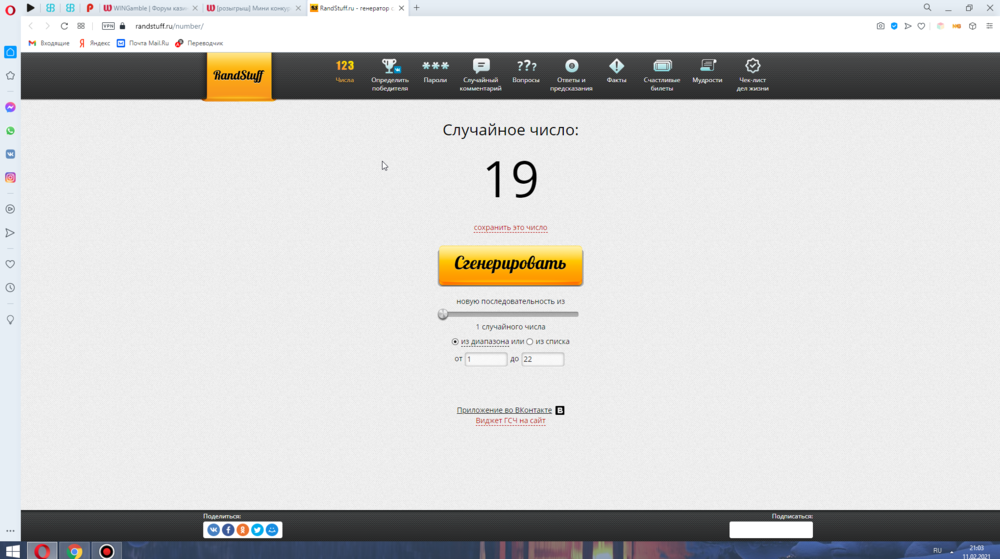This screenshot has height=559, width=1000.
Task: Click the Определить победителя trophy icon
Action: (390, 68)
